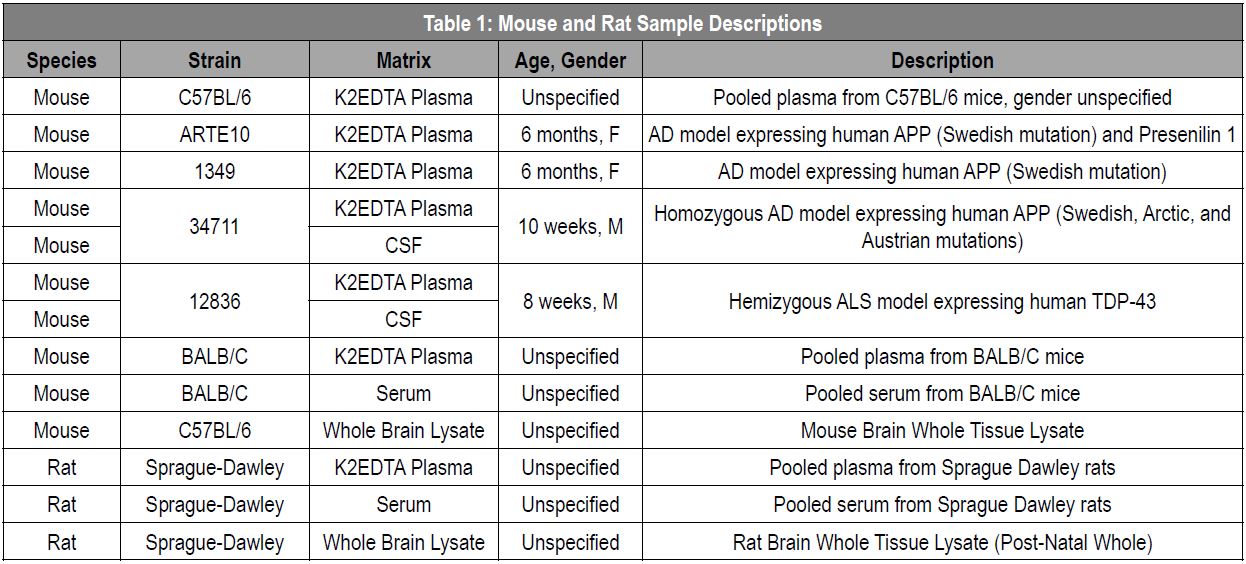Select the Description column header
This screenshot has width=1246, height=564.
tap(942, 60)
